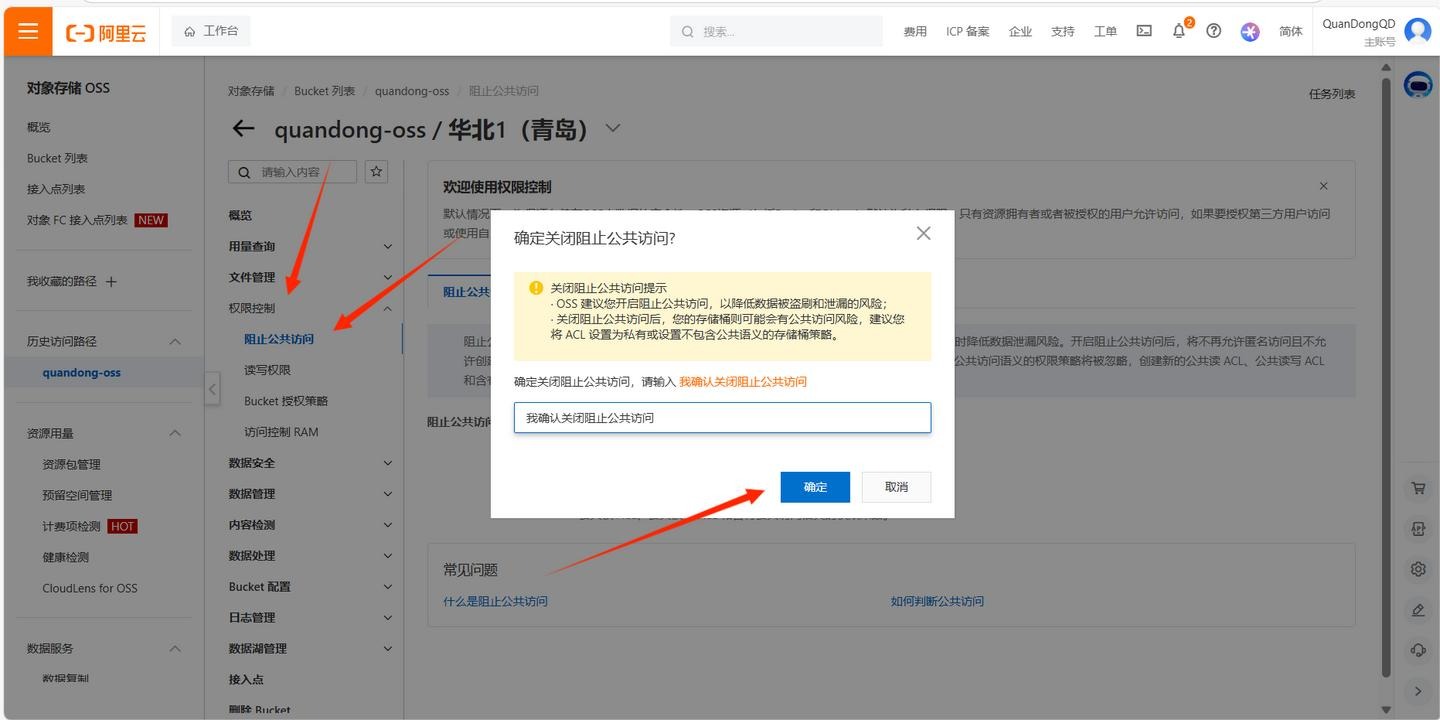
Task: Open the shopping cart icon
Action: pyautogui.click(x=1418, y=489)
